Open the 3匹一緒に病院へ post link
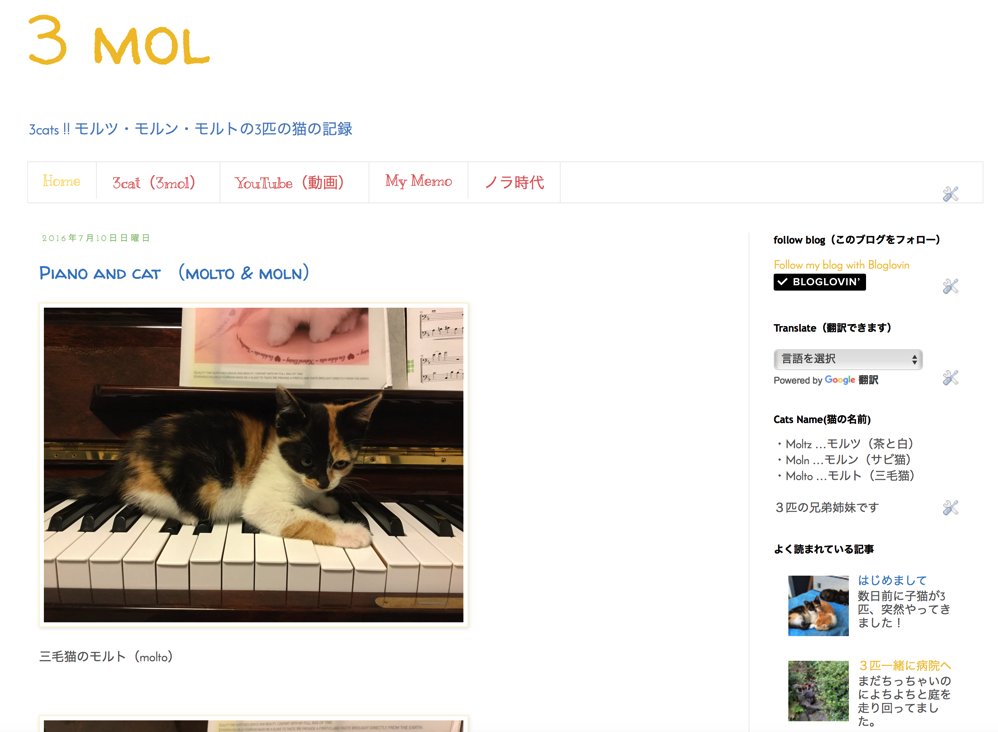Screen dimensions: 998x732 tap(904, 665)
